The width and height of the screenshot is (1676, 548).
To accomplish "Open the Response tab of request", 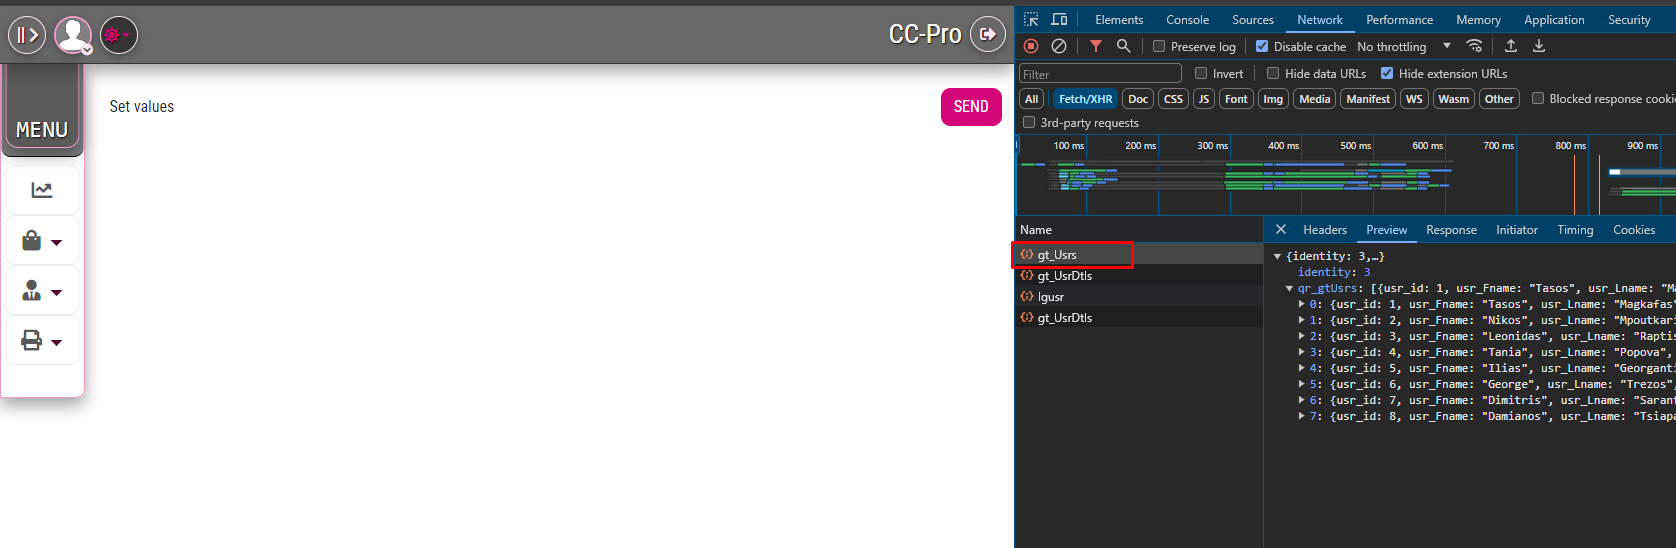I will coord(1451,230).
